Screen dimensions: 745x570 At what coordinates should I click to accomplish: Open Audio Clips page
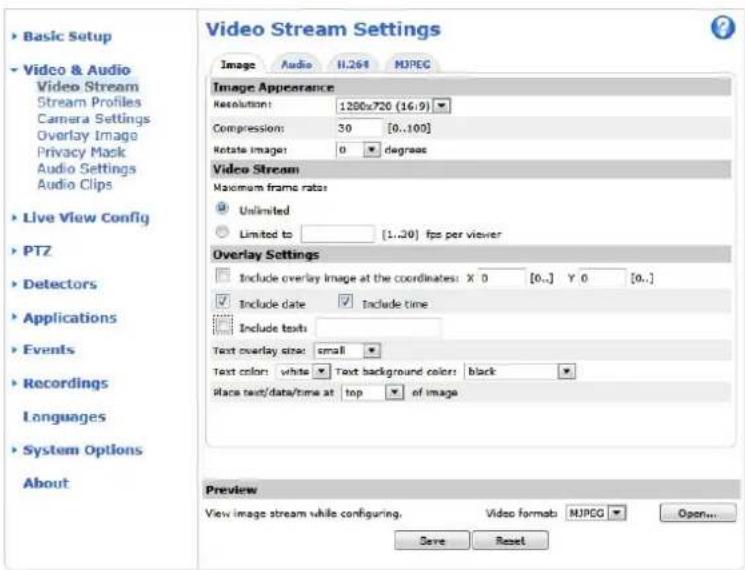(75, 184)
